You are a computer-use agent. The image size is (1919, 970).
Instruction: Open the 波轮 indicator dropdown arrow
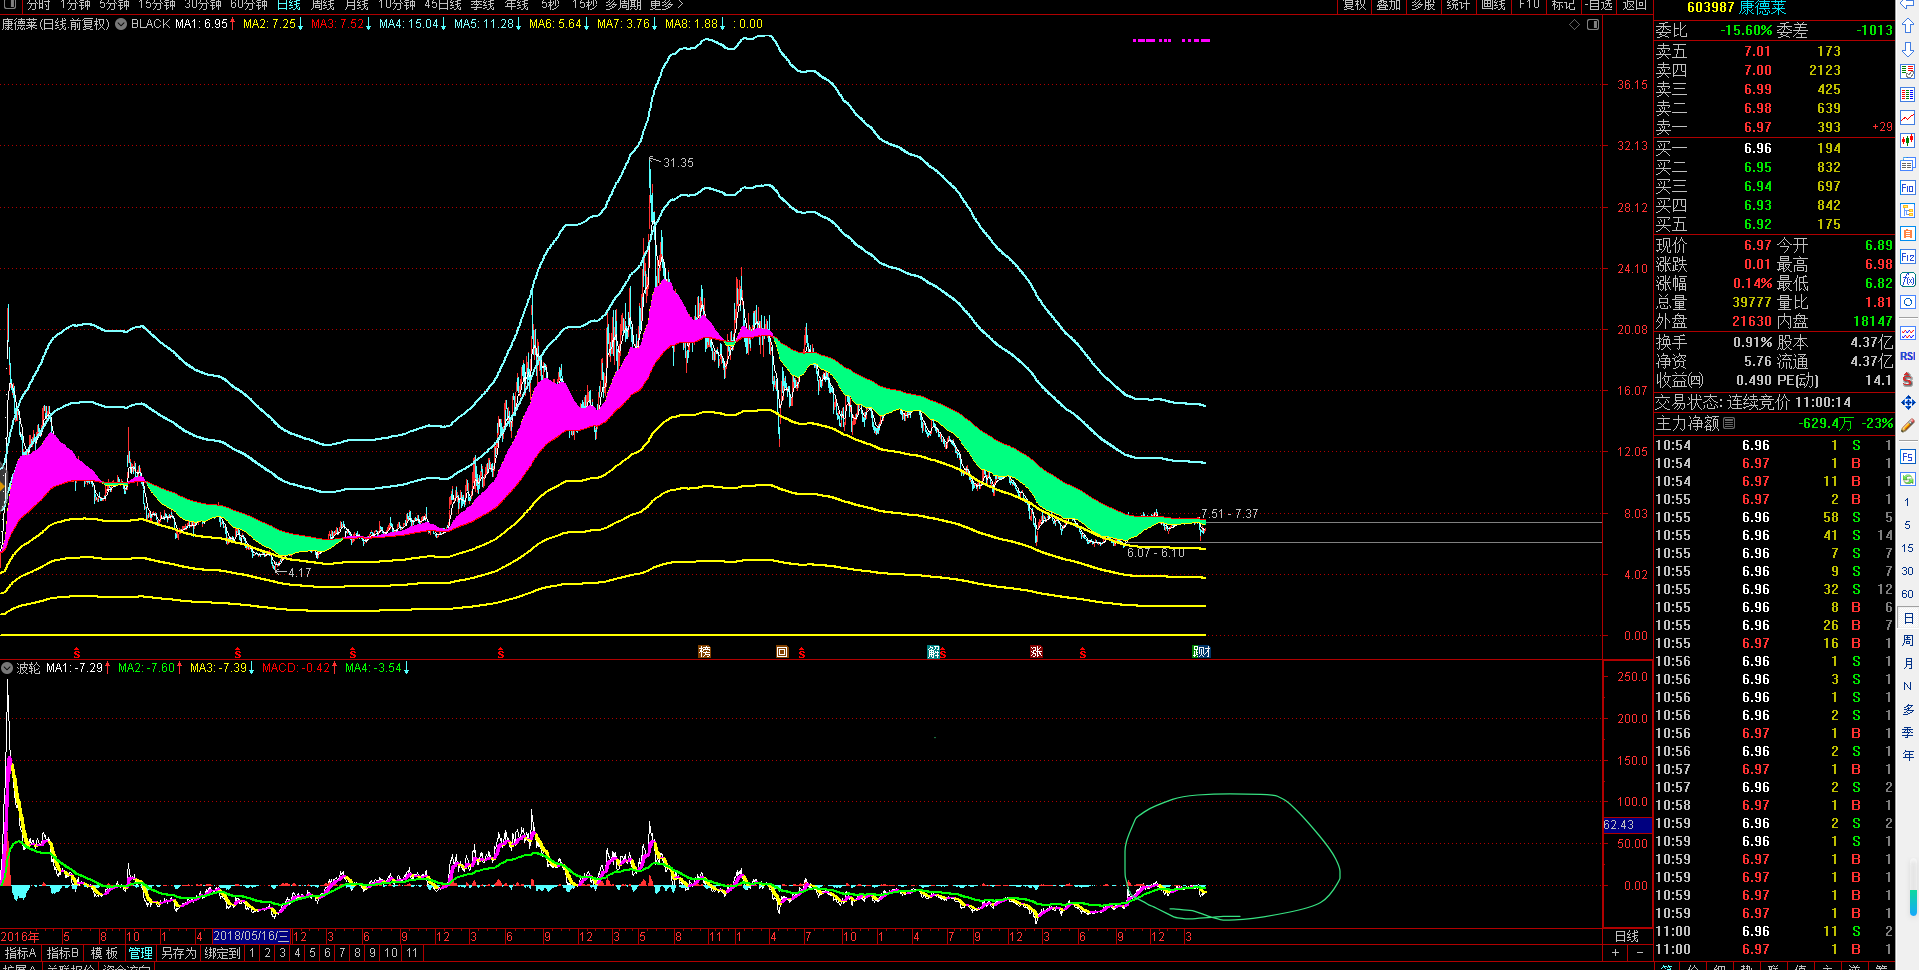pos(8,668)
